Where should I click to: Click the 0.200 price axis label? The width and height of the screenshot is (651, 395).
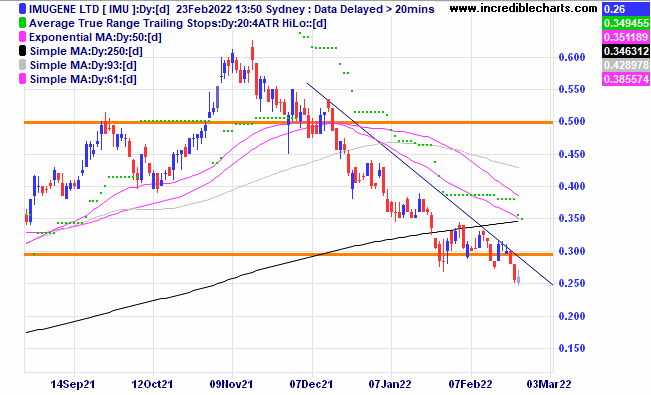(572, 316)
